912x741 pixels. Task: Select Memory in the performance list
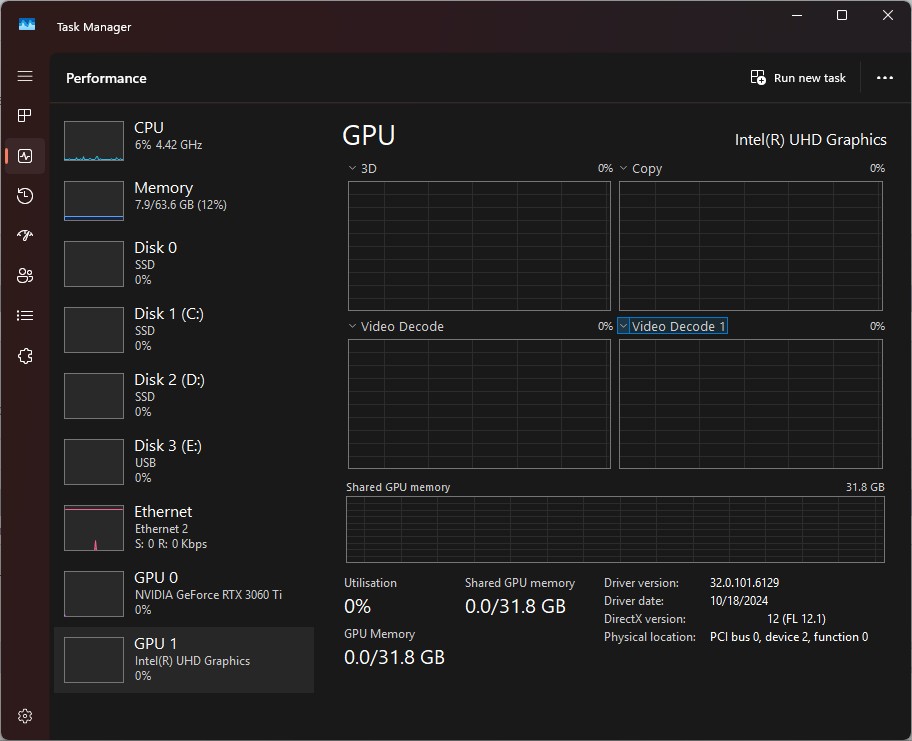[x=184, y=200]
